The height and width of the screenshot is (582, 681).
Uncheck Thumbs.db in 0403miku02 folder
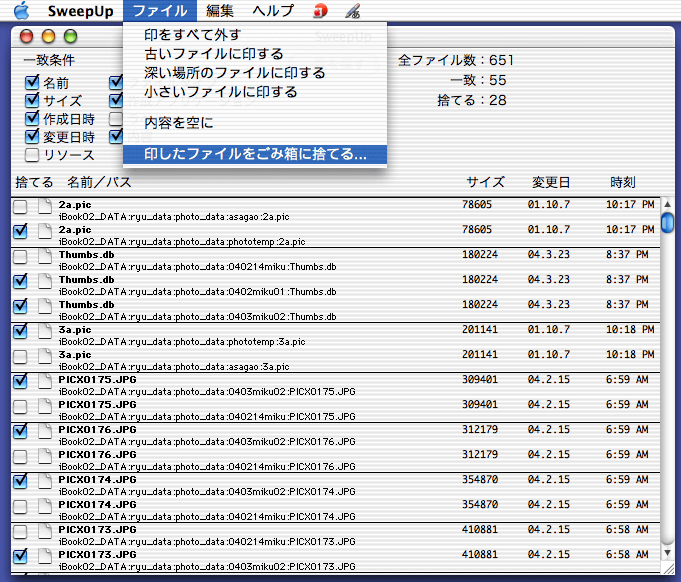coord(20,307)
